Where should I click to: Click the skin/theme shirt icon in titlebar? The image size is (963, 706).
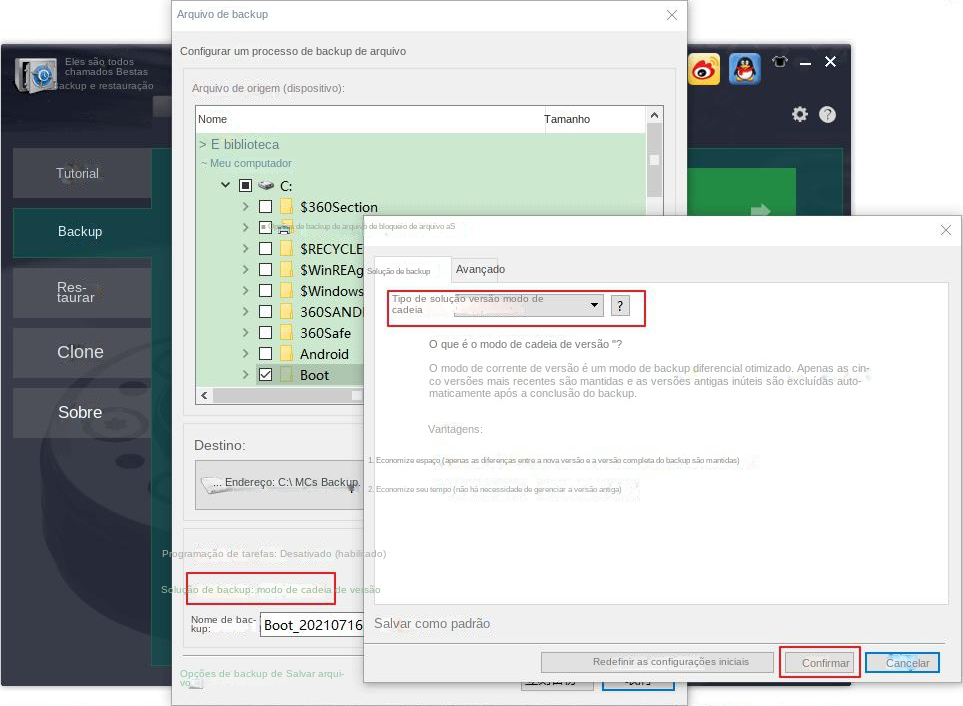click(x=779, y=62)
